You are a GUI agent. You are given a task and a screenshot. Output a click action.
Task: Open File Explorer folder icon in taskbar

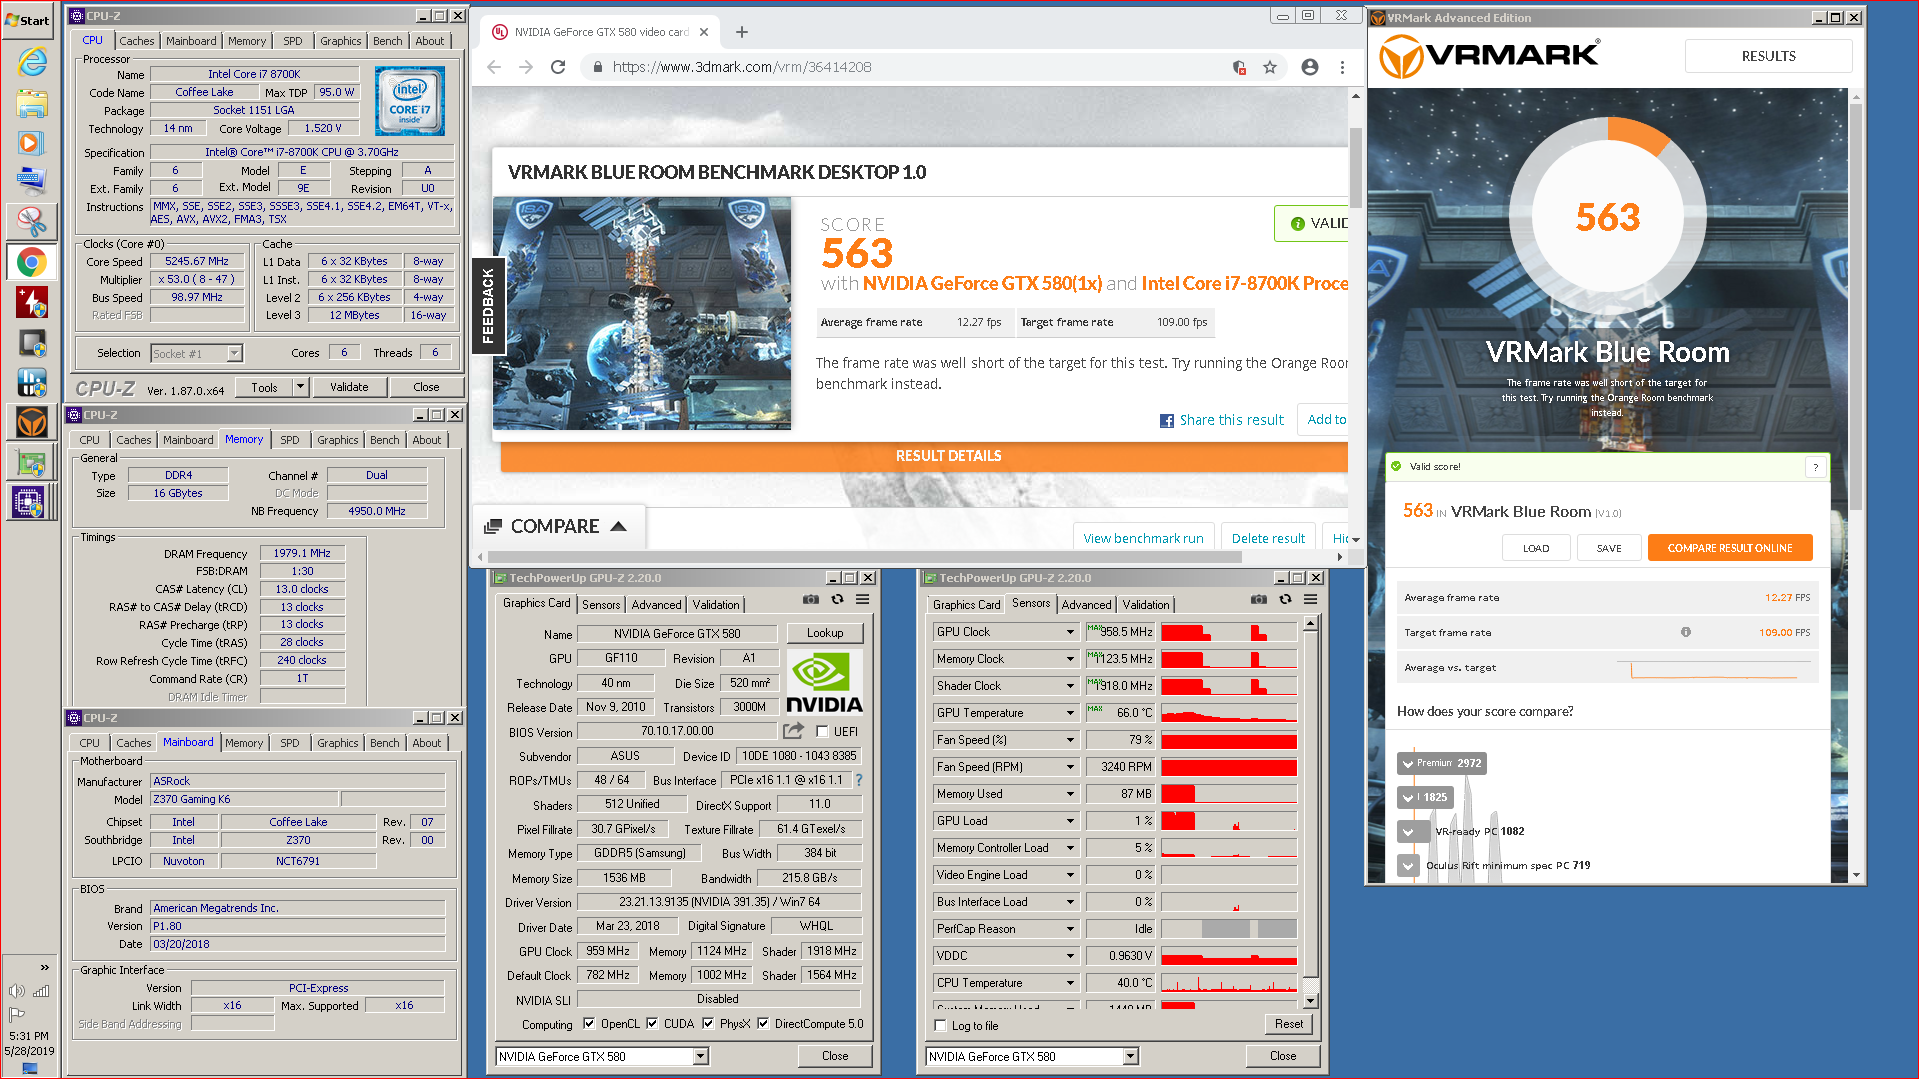tap(32, 103)
